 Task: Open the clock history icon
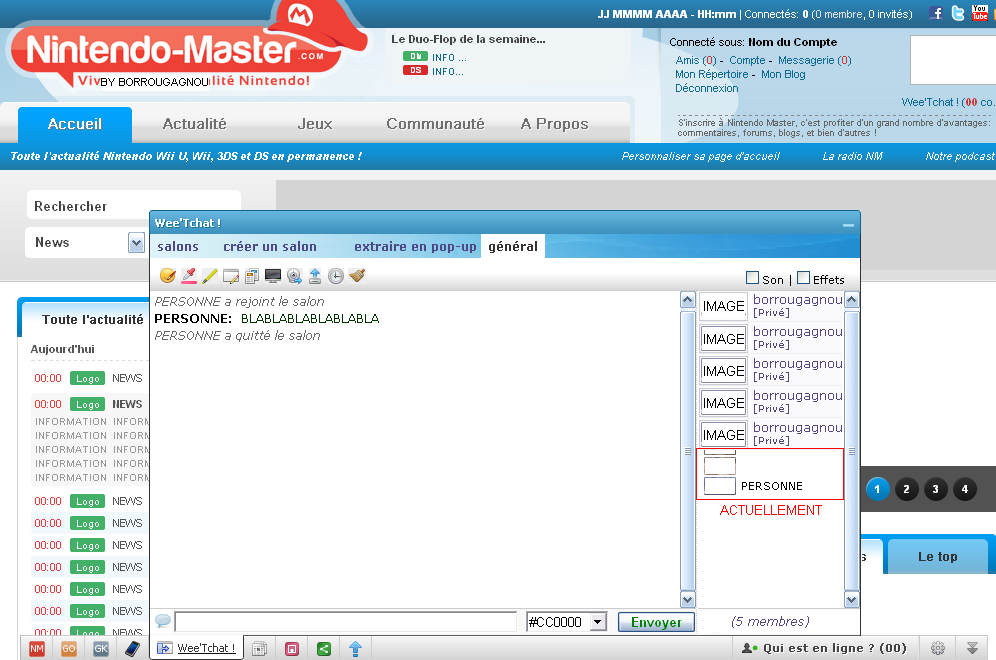(335, 276)
